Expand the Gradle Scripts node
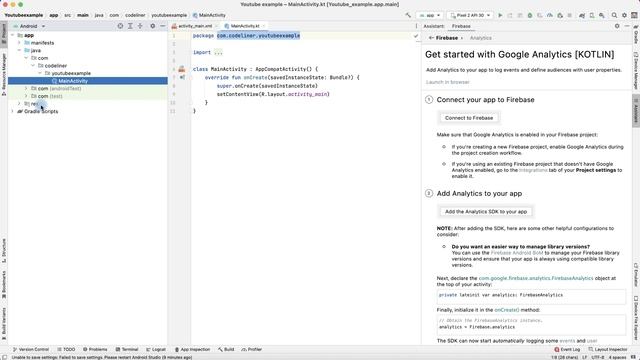Viewport: 640px width, 360px height. [x=12, y=111]
